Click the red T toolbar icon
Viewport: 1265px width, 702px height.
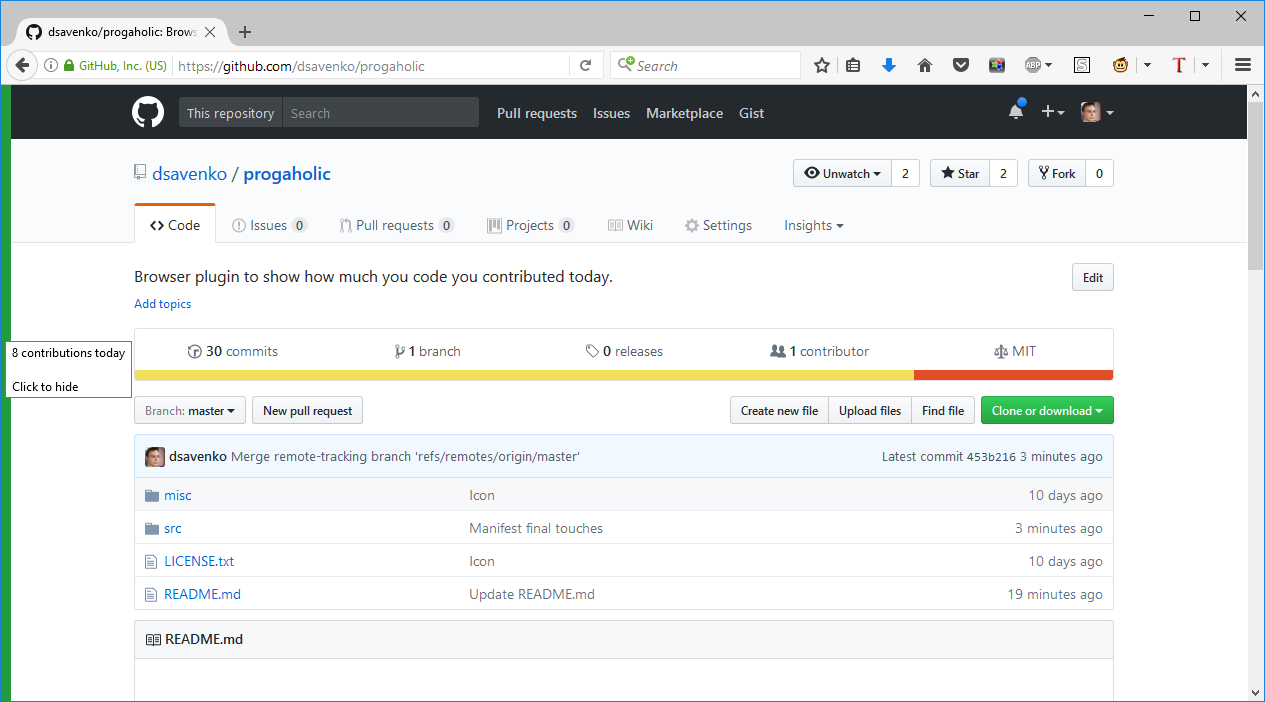[1179, 66]
